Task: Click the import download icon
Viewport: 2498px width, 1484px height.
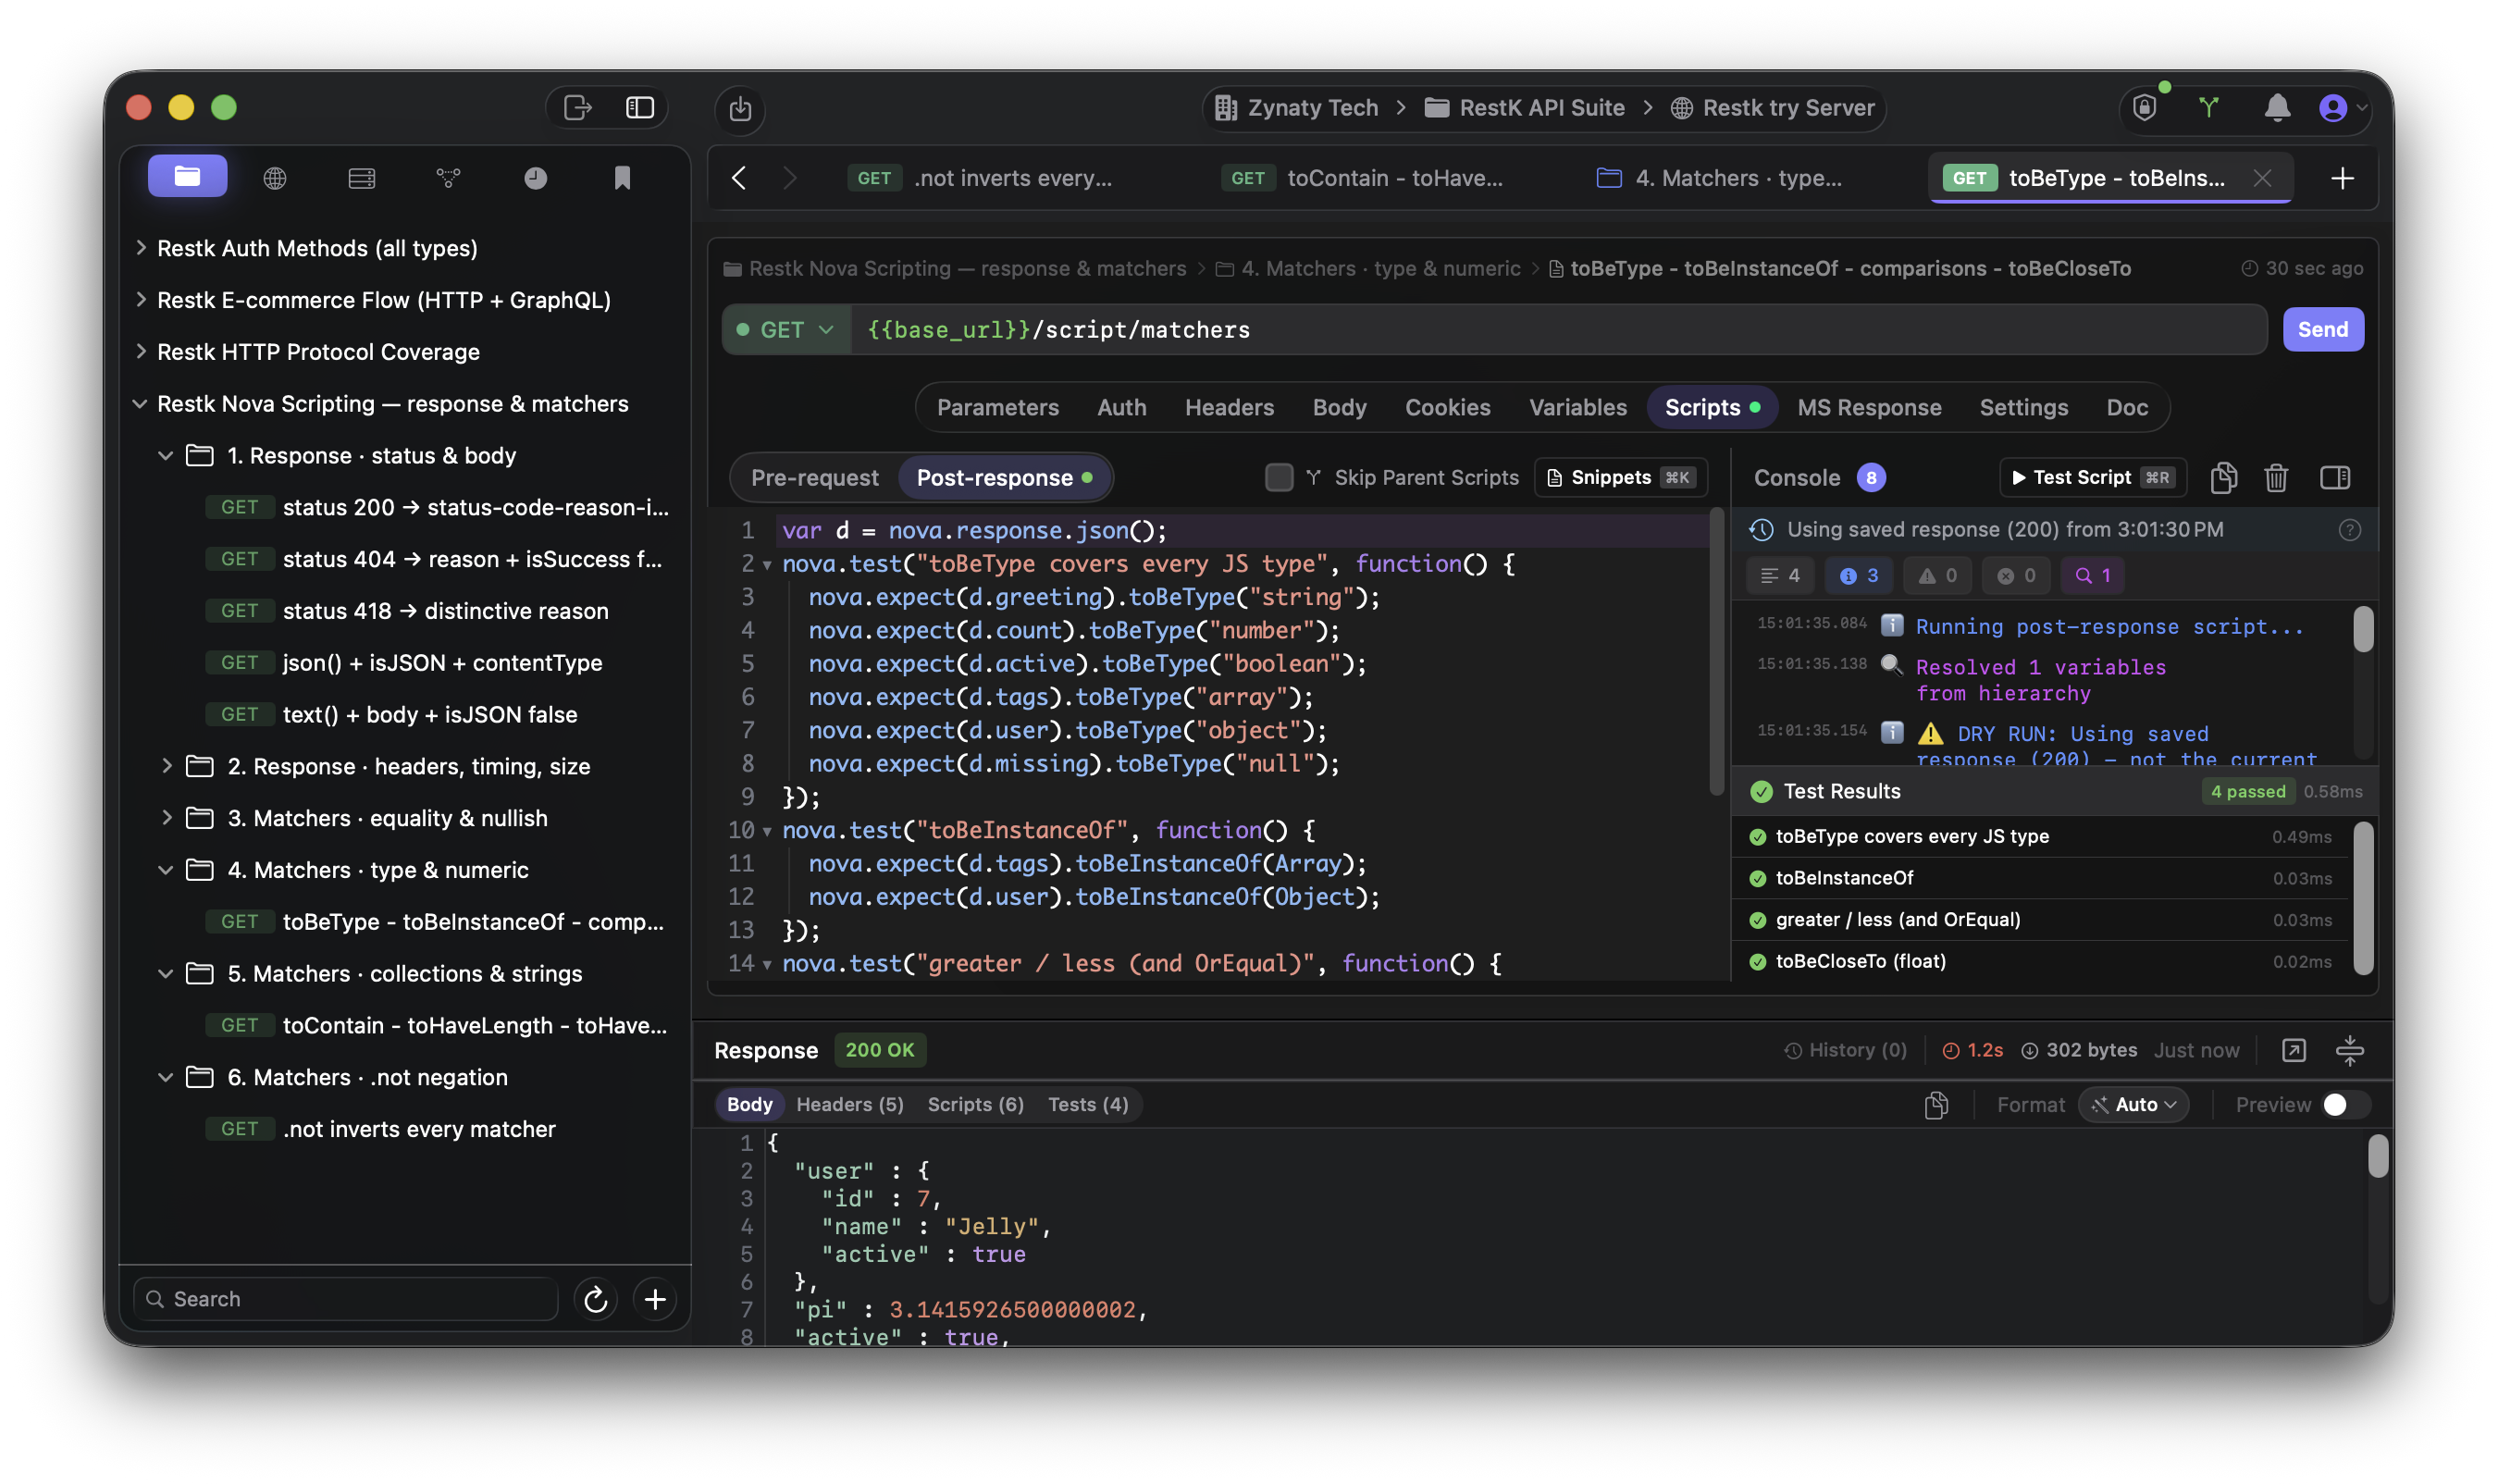Action: (740, 108)
